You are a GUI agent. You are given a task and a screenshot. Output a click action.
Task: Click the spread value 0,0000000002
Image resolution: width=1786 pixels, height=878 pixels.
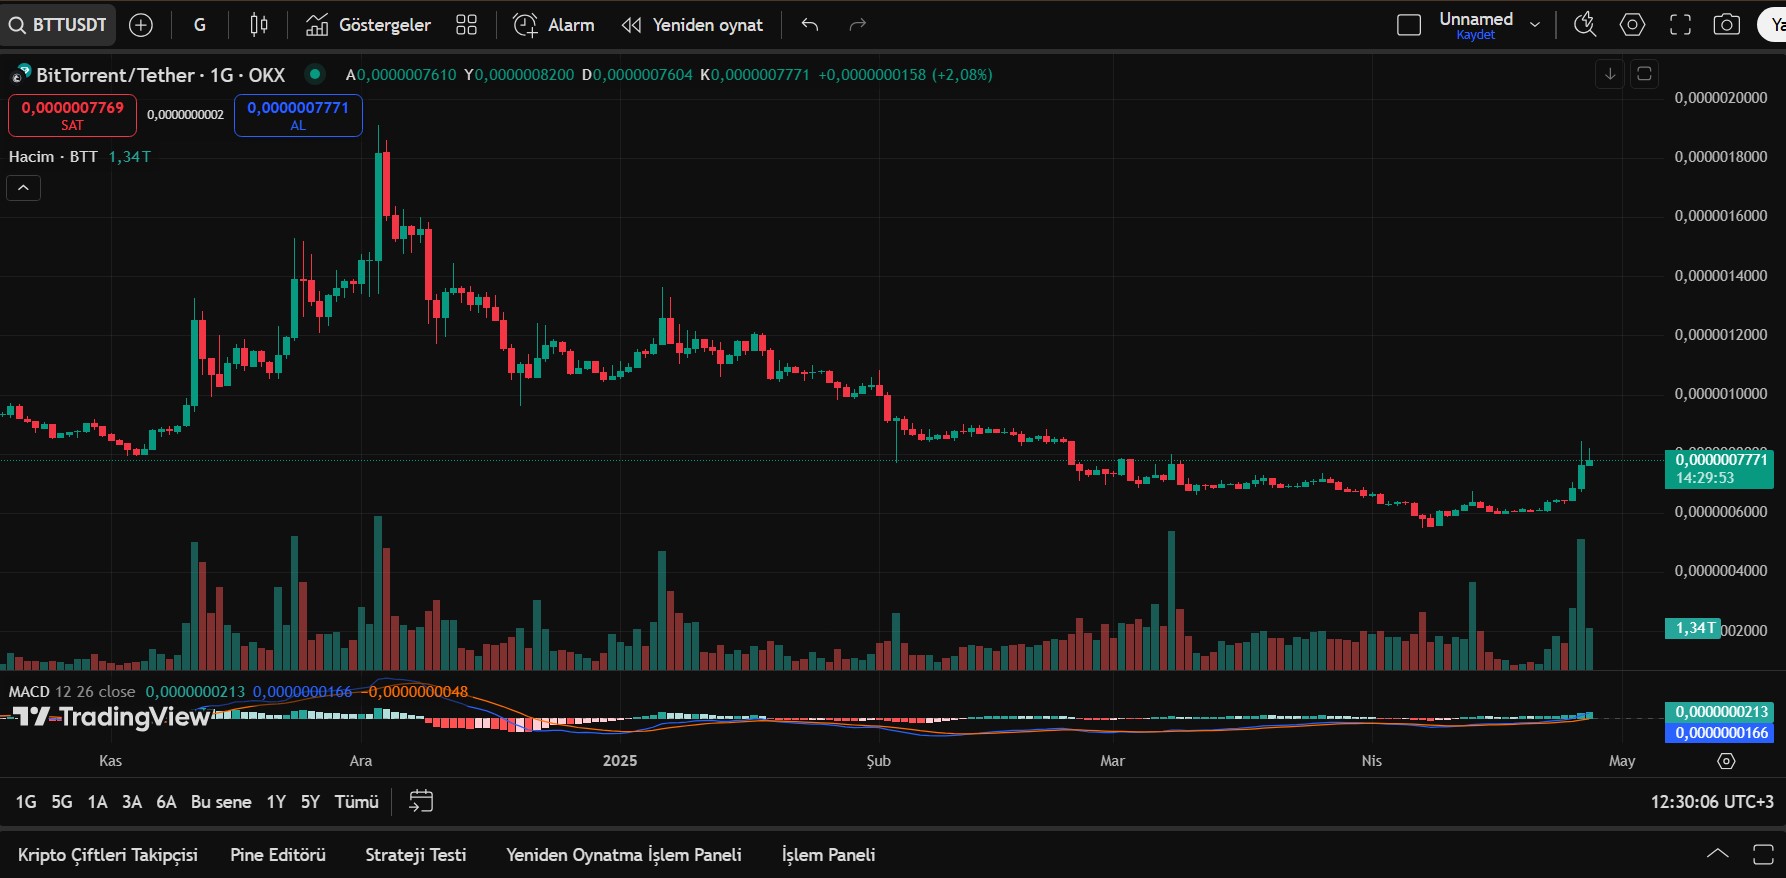(185, 115)
